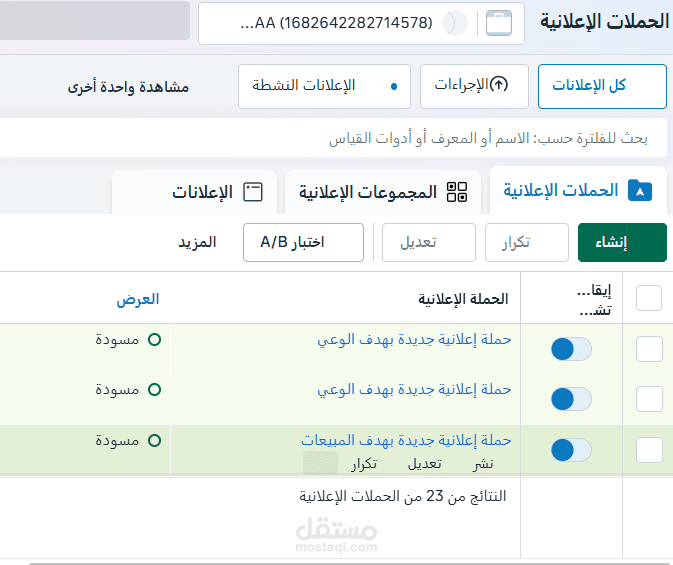Click the اختبار A/B test button
Screen dimensions: 673x565
coord(303,242)
